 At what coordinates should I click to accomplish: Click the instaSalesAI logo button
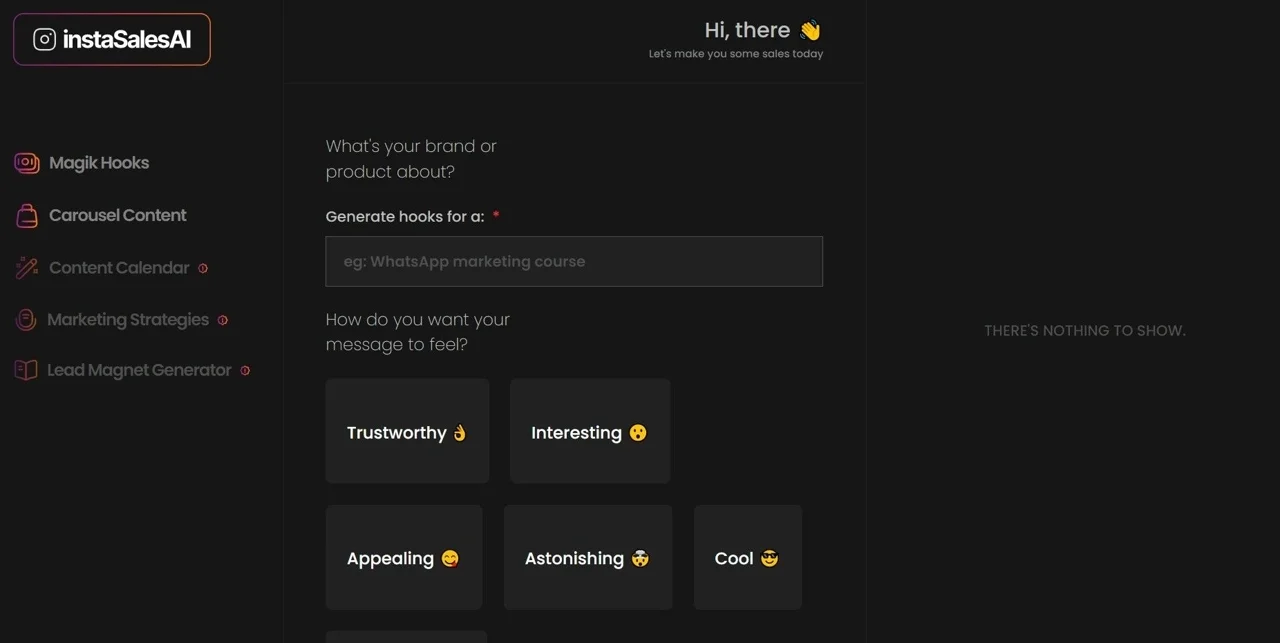112,39
